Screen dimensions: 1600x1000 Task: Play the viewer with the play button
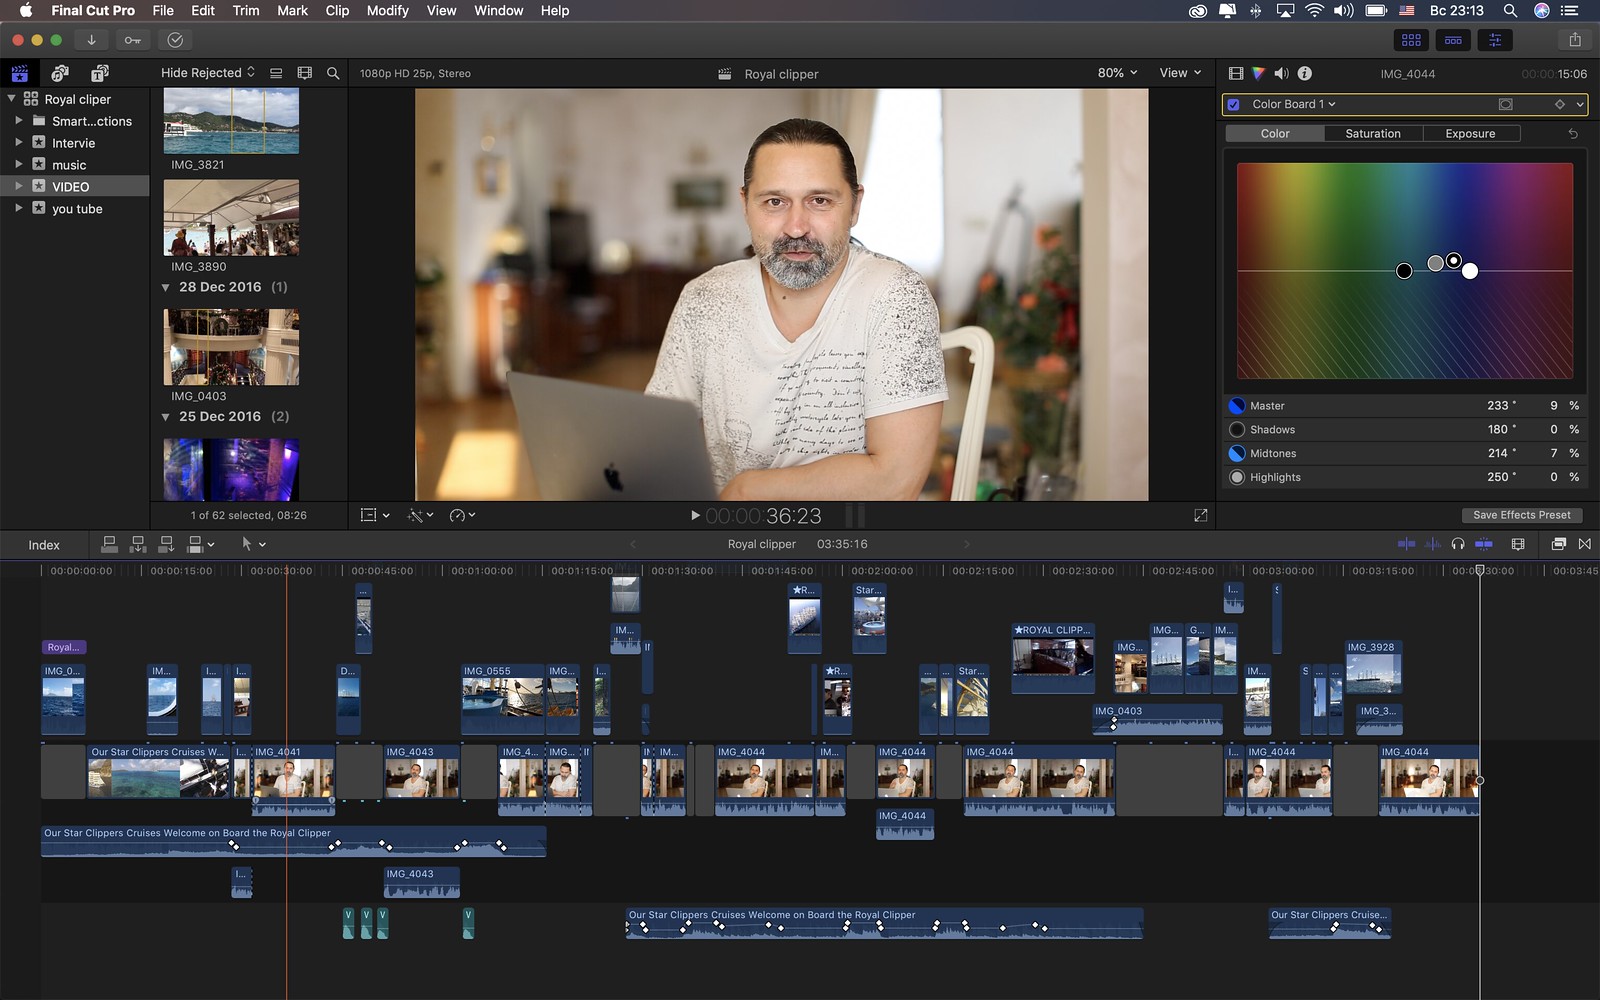pos(695,516)
